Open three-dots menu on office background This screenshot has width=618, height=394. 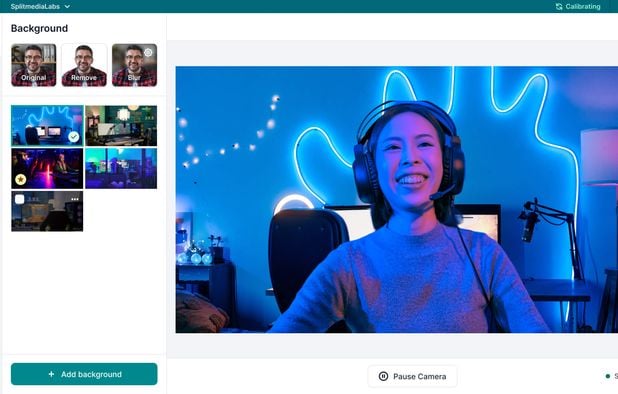tap(75, 199)
